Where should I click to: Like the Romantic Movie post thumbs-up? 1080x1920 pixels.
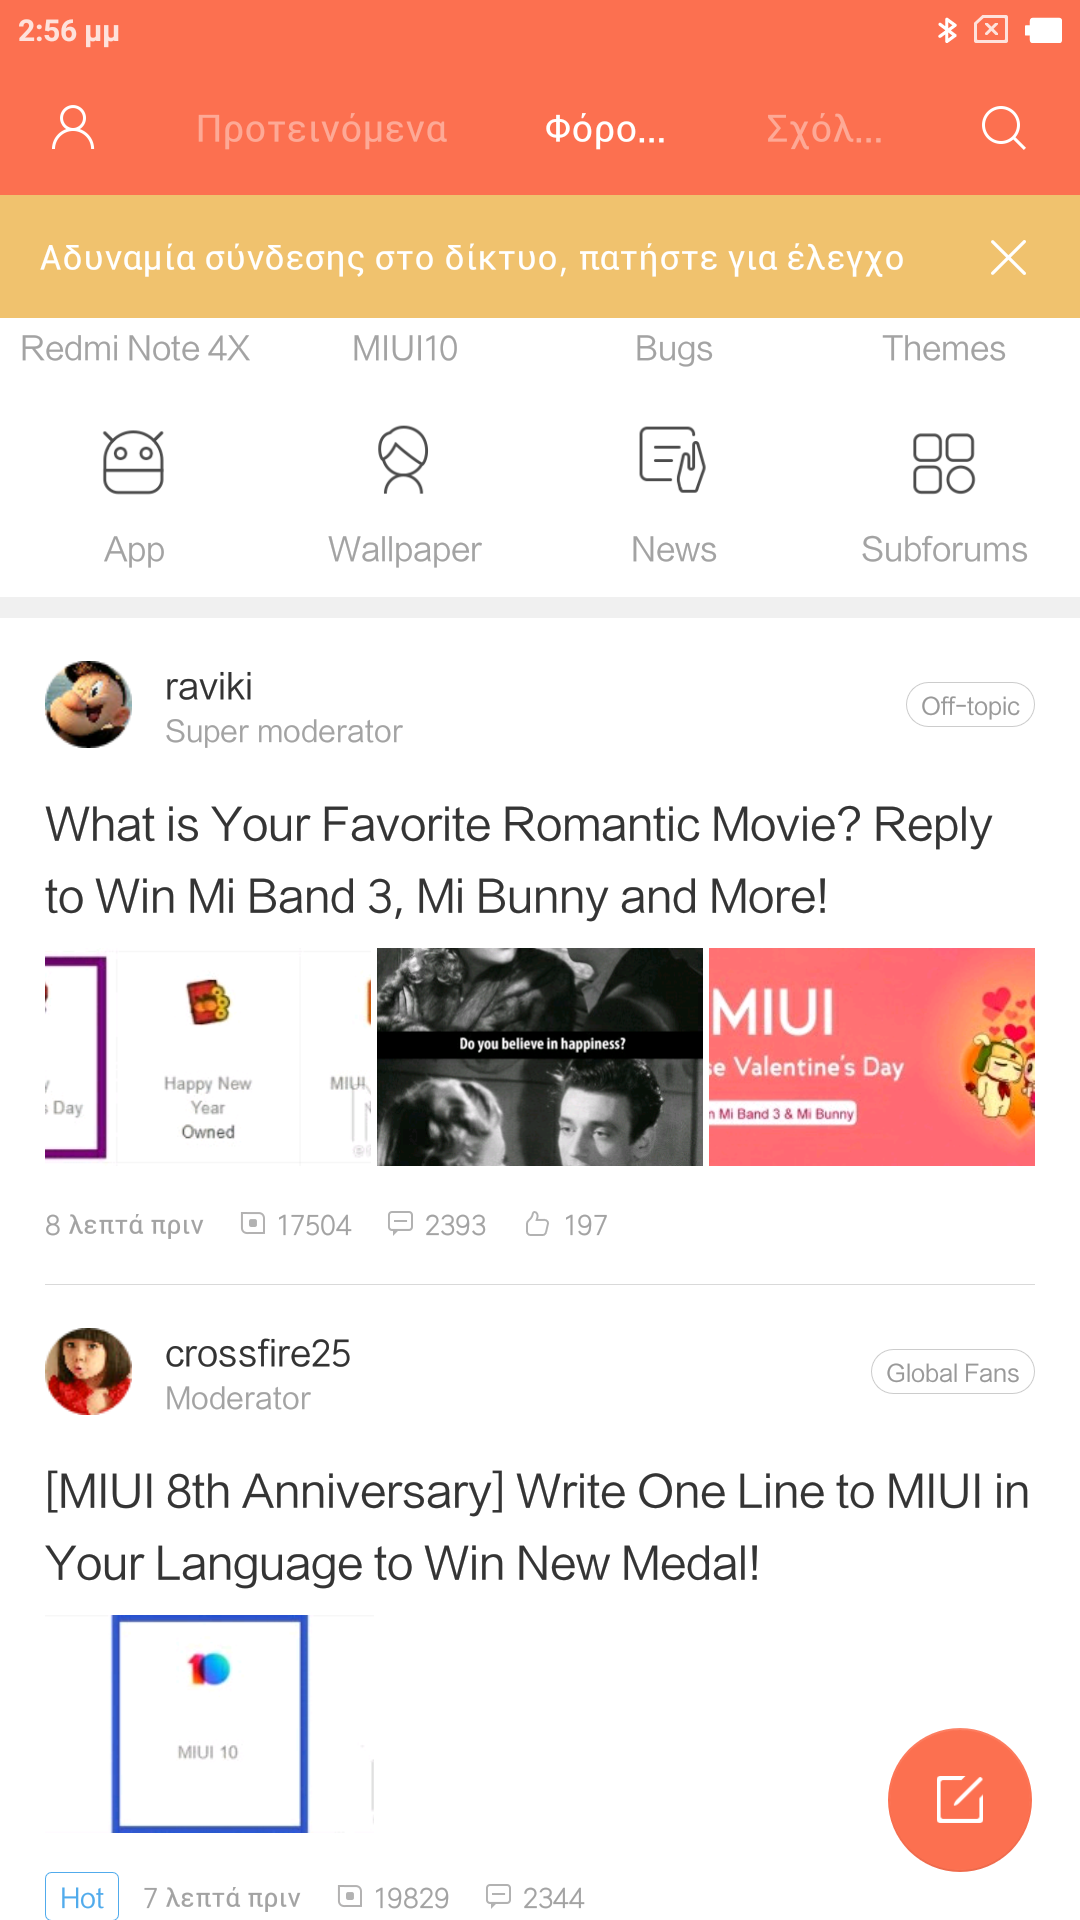(x=538, y=1224)
